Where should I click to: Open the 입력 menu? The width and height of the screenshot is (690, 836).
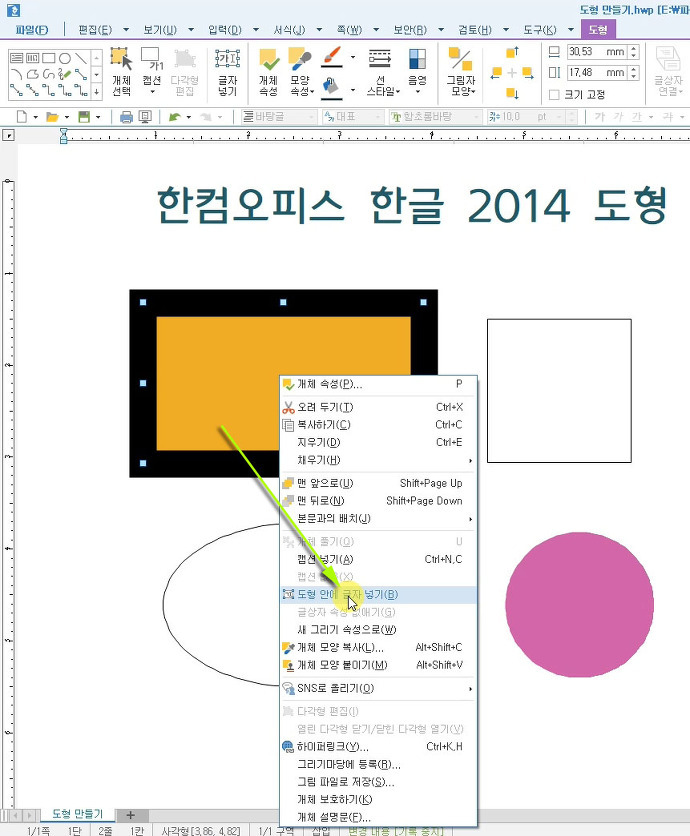(x=225, y=30)
